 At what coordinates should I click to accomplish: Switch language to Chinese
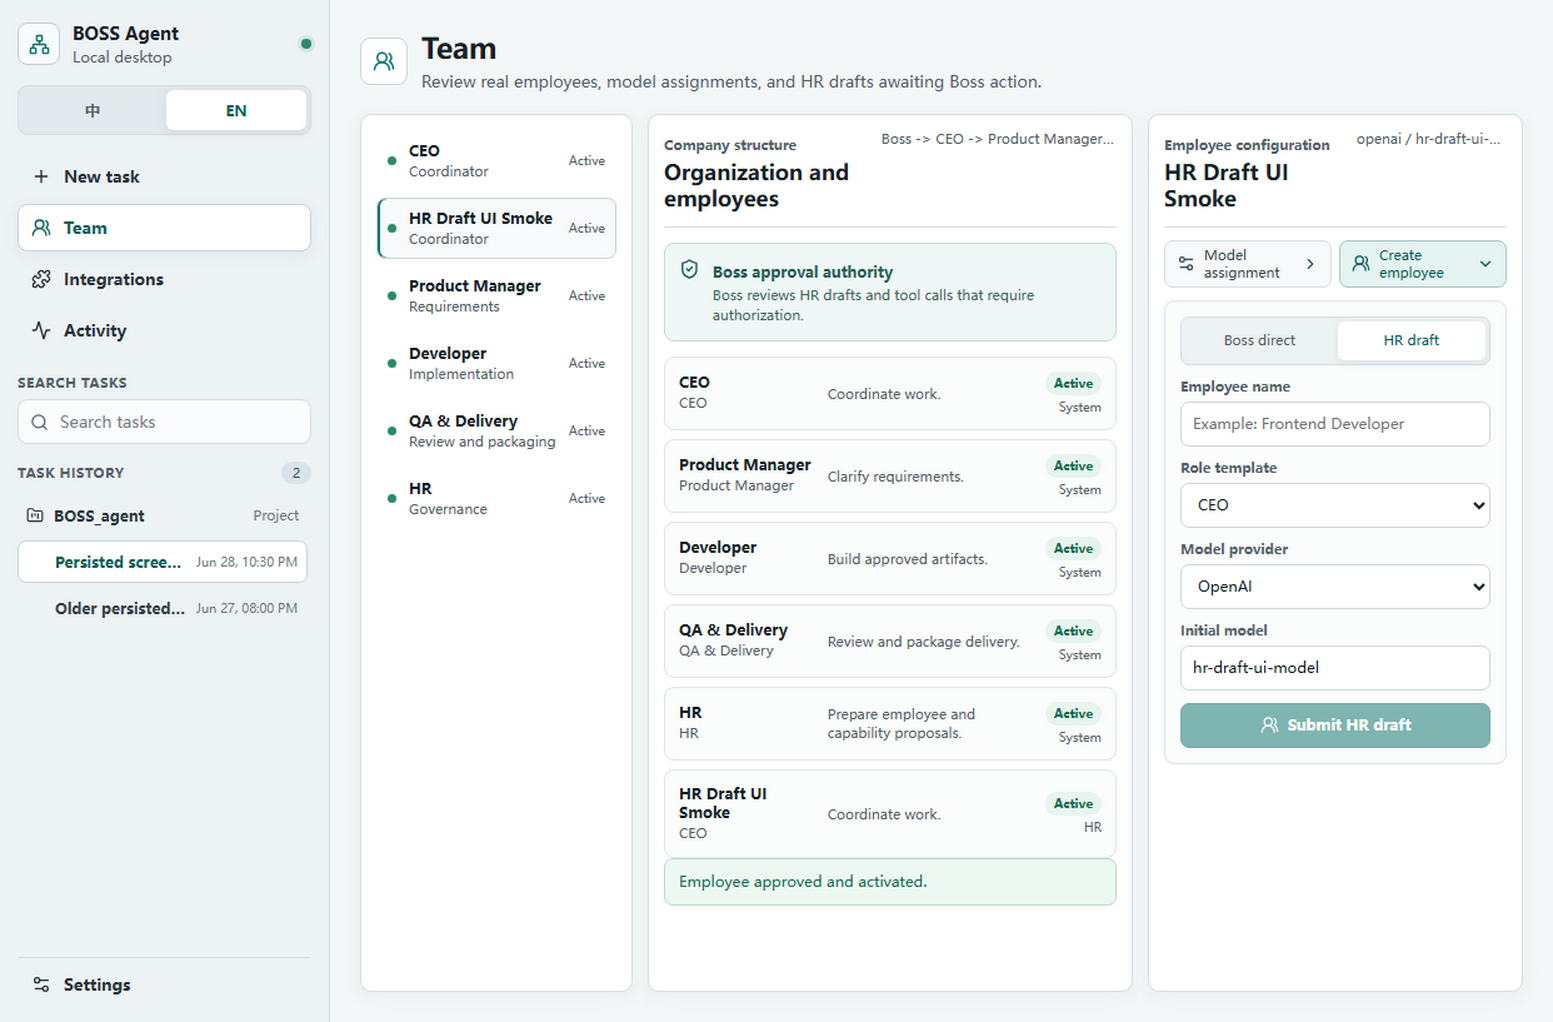tap(92, 110)
